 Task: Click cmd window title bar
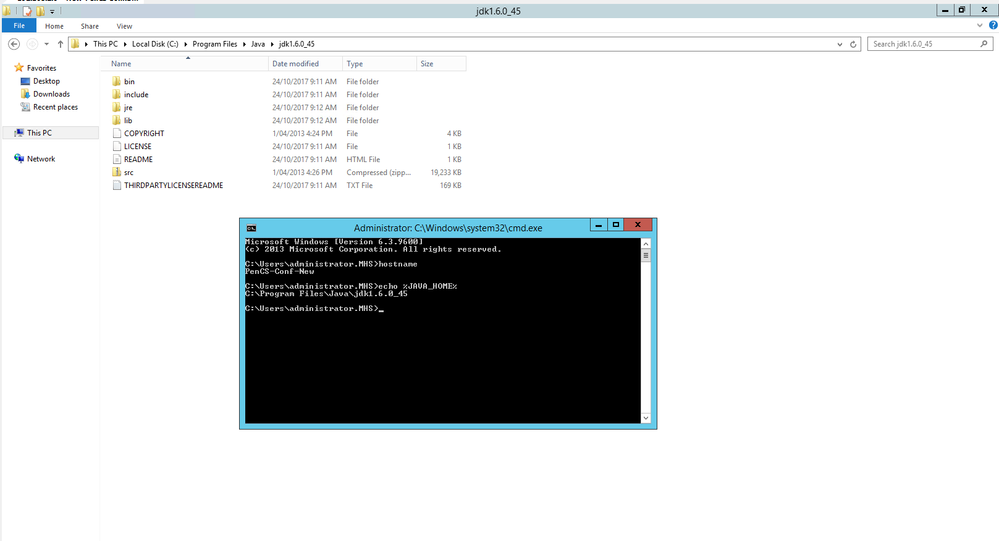(448, 227)
